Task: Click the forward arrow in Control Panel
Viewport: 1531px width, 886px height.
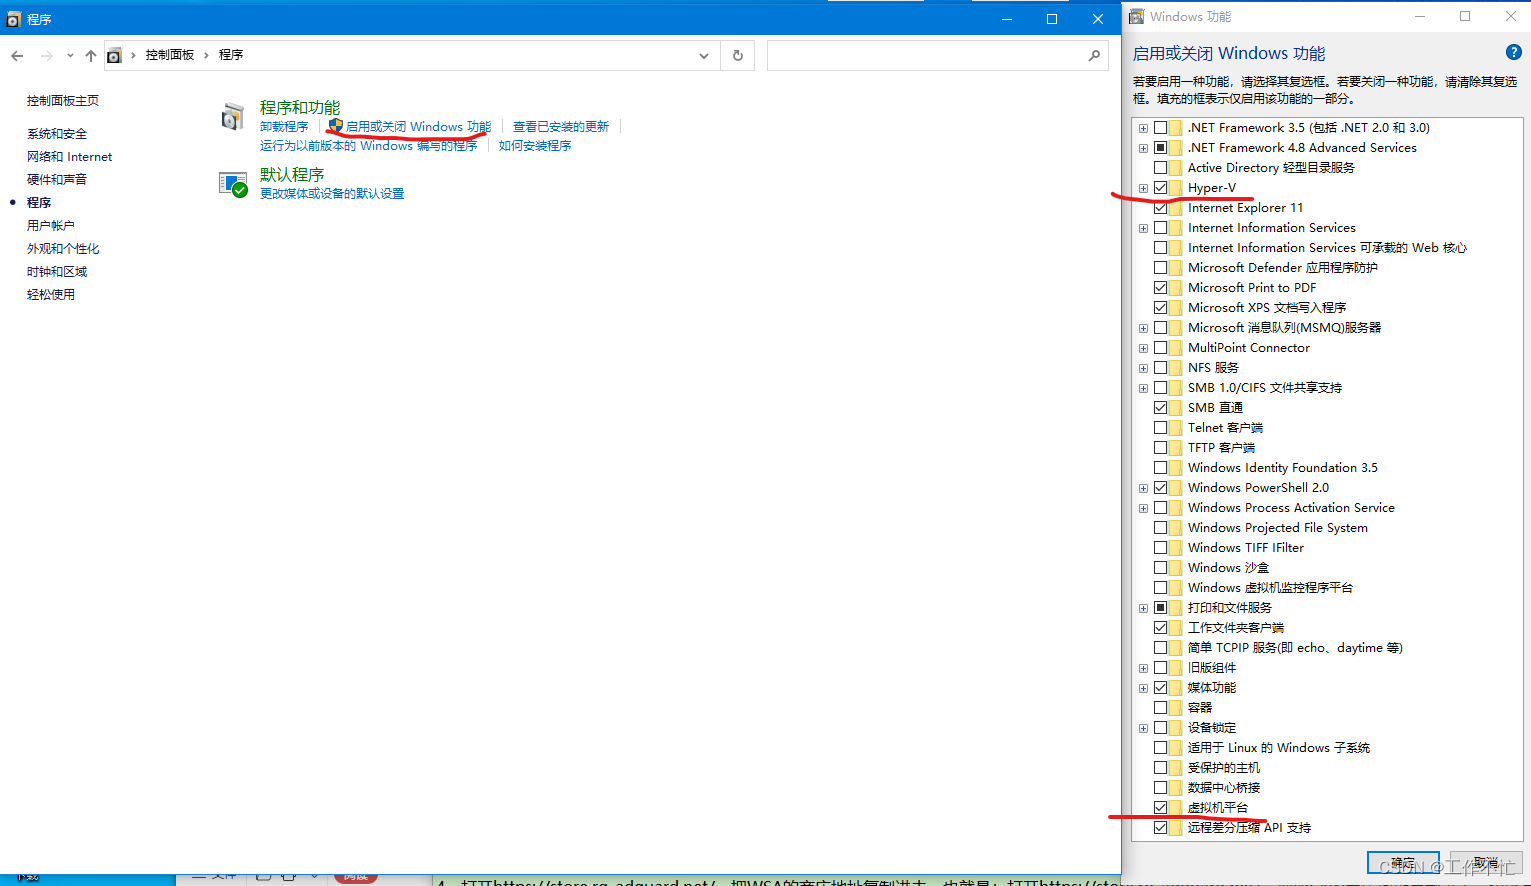Action: coord(46,56)
